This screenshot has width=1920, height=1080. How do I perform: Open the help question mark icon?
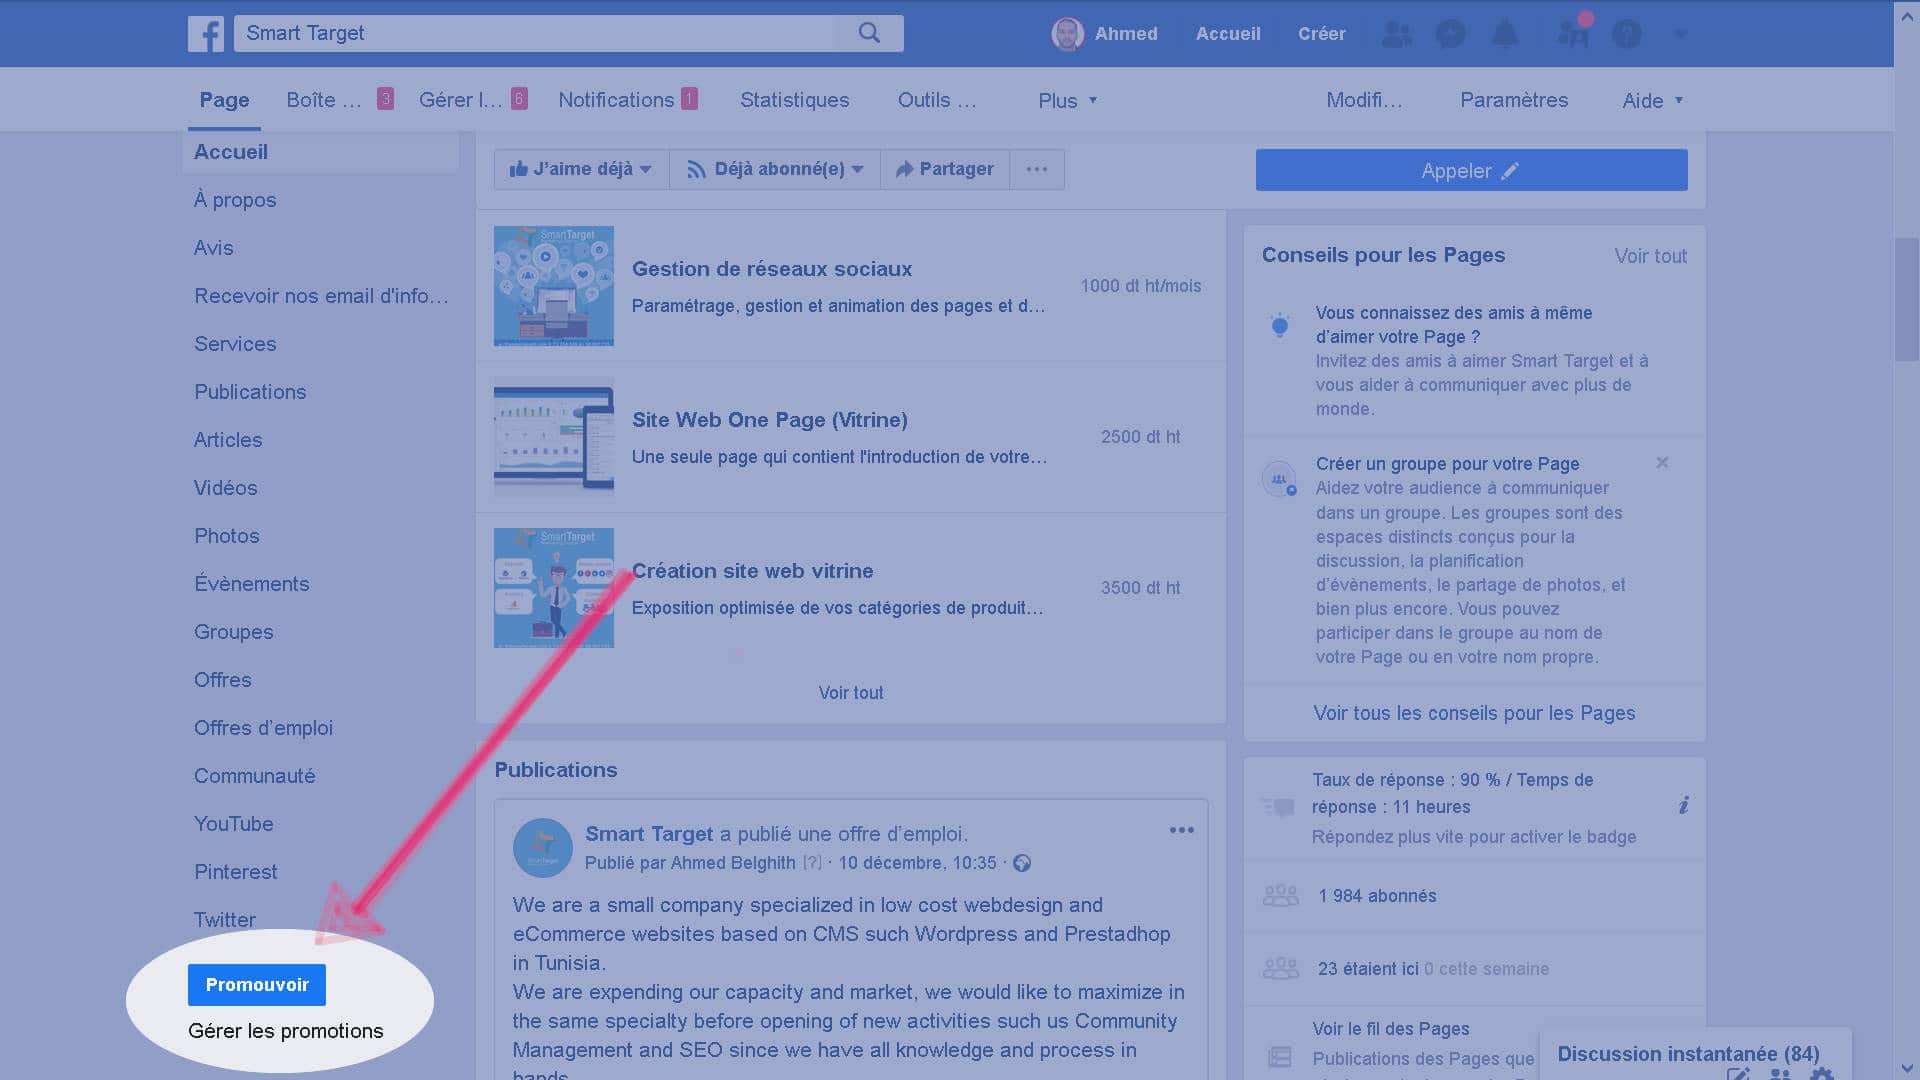(1627, 34)
